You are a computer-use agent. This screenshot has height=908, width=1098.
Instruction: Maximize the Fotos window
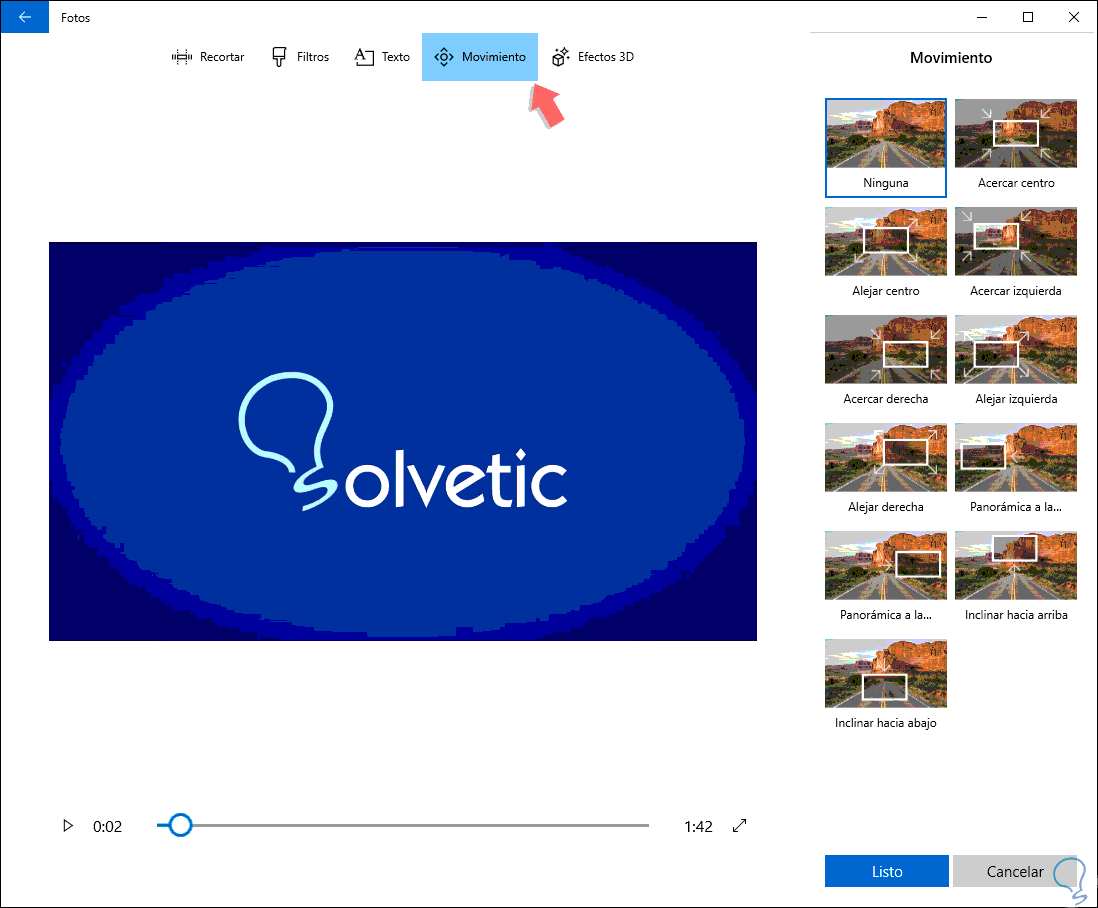1028,17
